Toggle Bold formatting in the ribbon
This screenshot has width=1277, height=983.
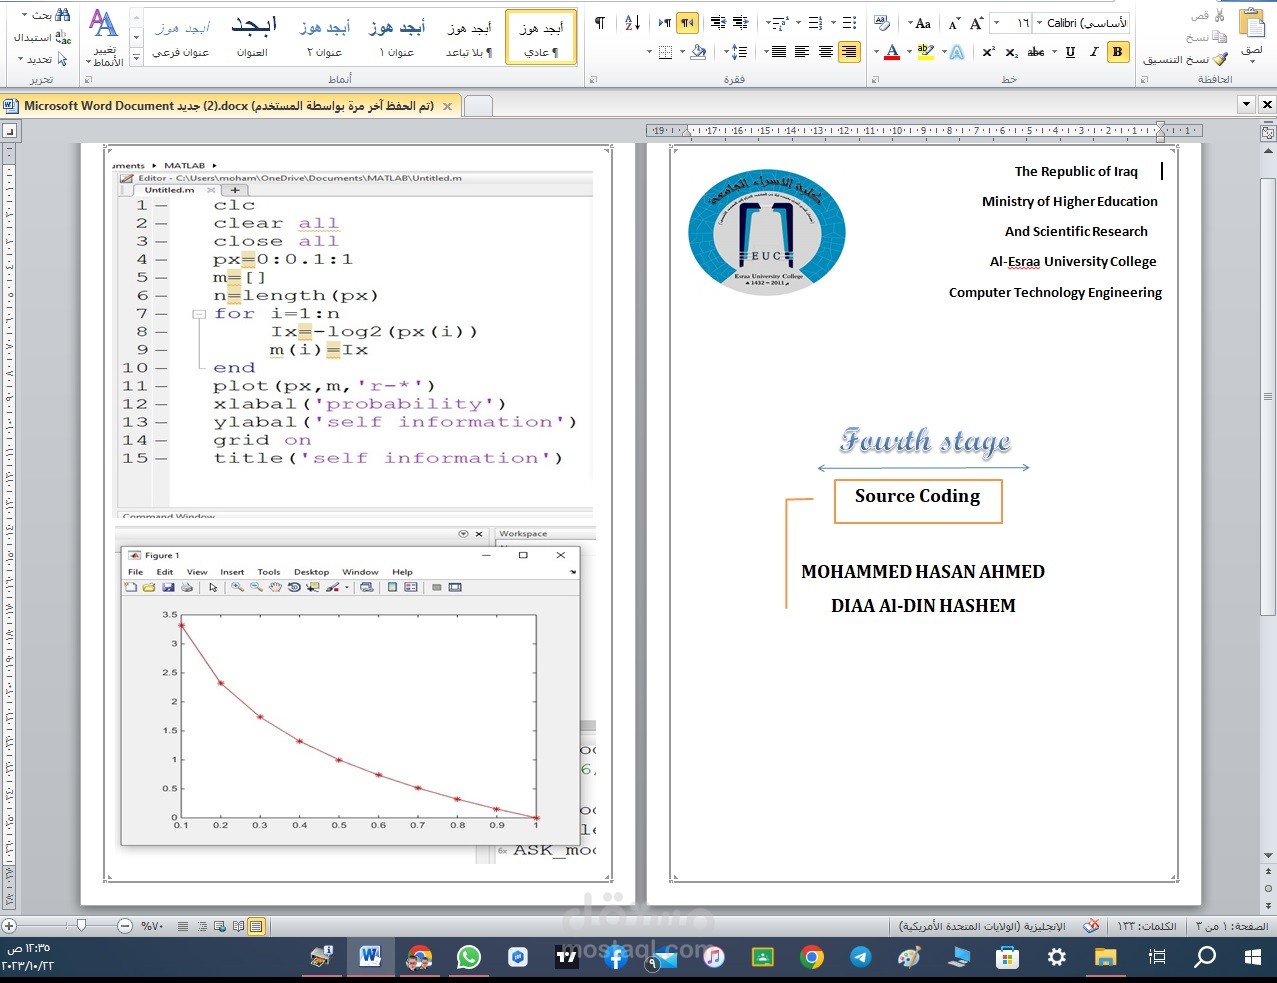pos(1117,52)
